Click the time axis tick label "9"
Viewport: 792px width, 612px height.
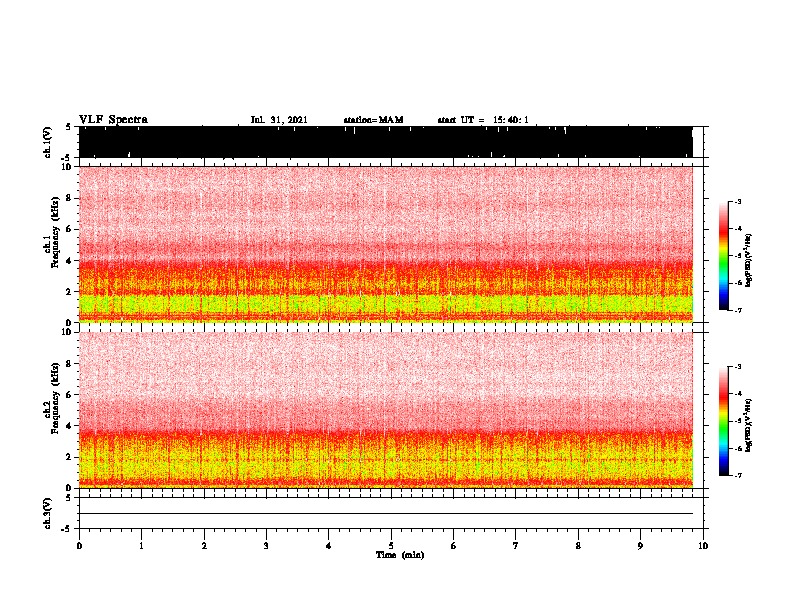640,546
